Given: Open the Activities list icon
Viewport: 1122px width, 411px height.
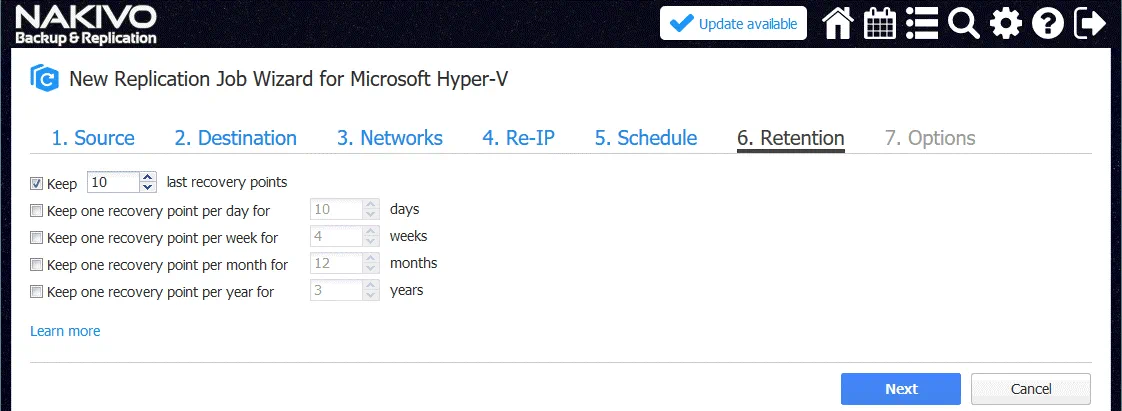Looking at the screenshot, I should pyautogui.click(x=921, y=24).
